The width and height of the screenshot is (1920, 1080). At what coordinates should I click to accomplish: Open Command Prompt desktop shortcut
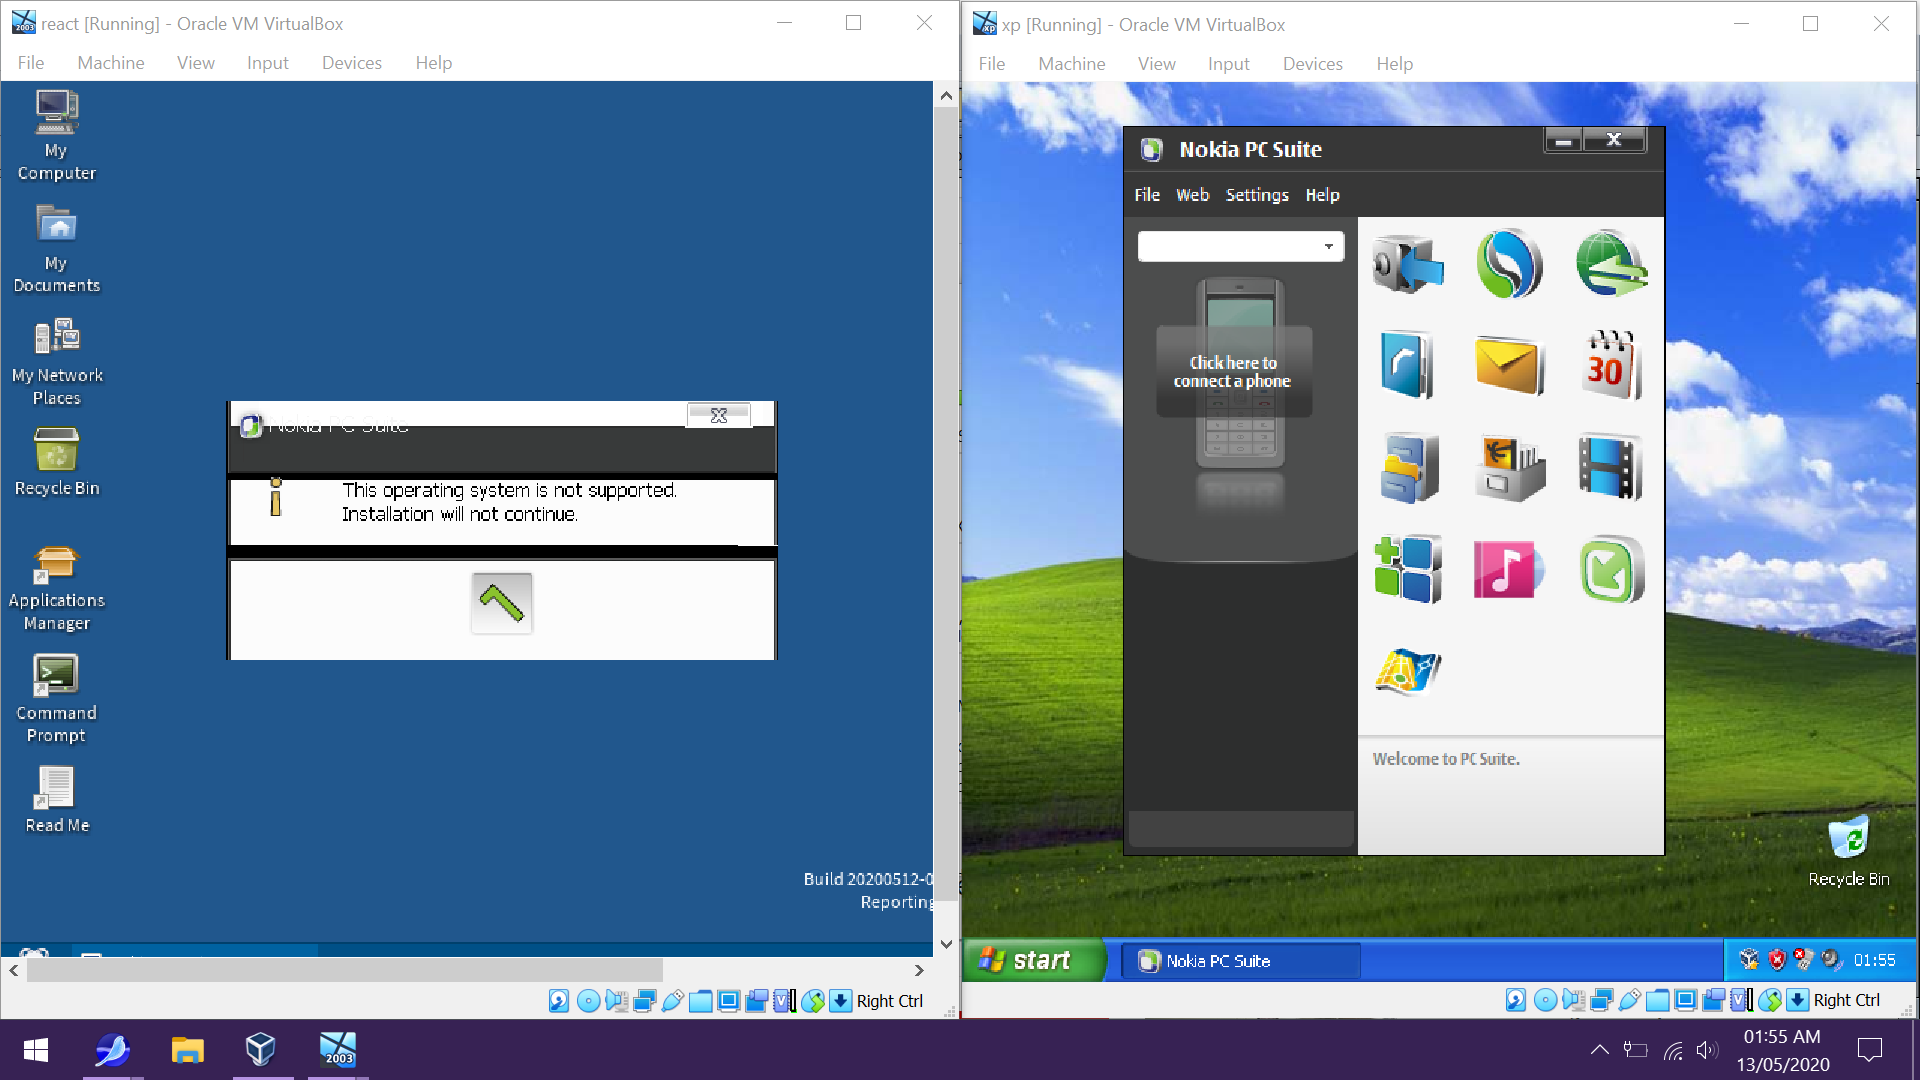[56, 699]
